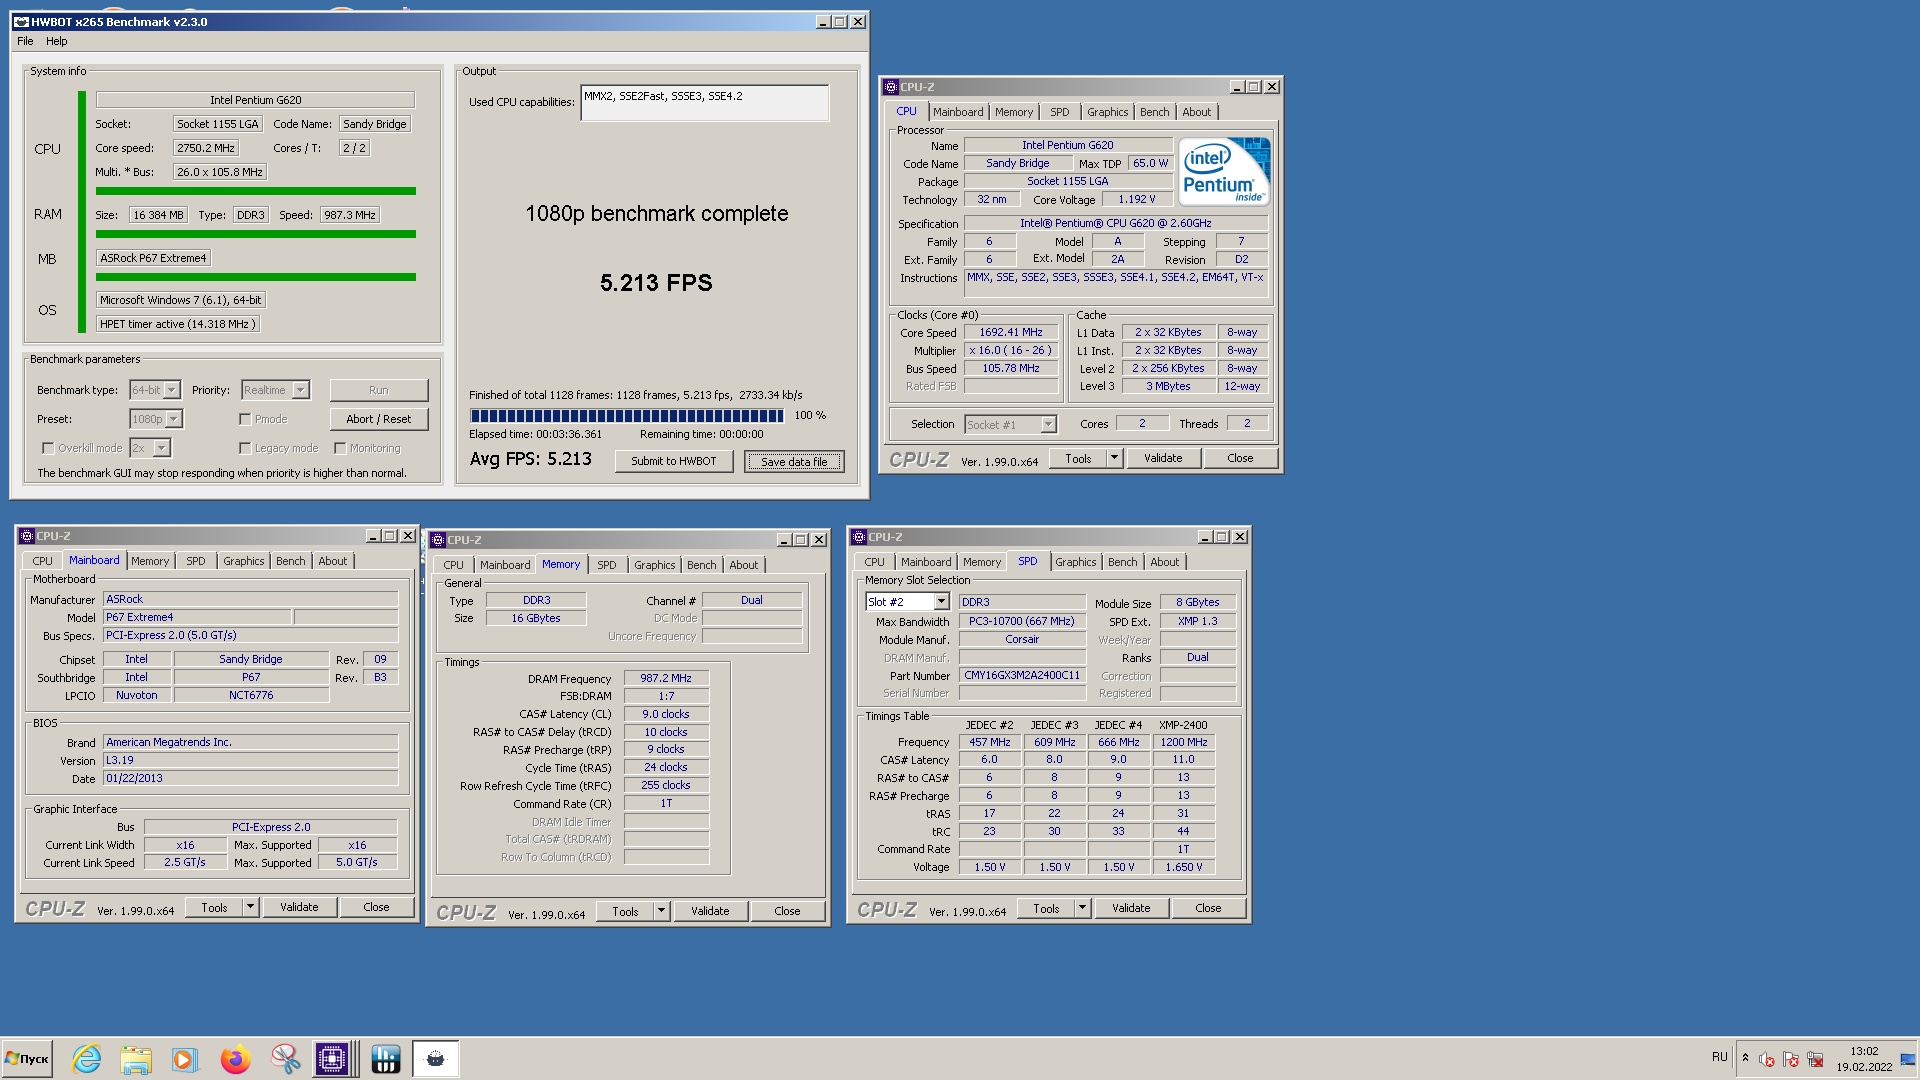Click the taskbar clock 13:02
The width and height of the screenshot is (1920, 1080).
[x=1864, y=1051]
